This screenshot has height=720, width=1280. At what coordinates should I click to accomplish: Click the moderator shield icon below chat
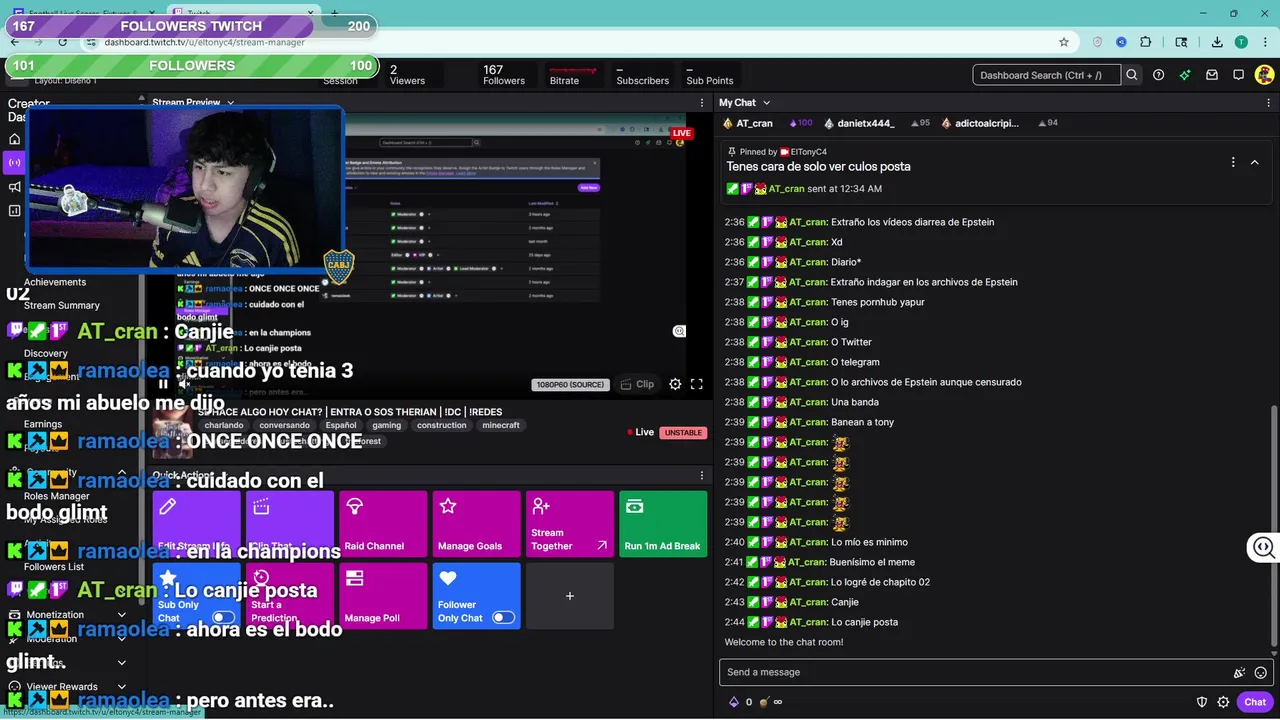[1202, 702]
